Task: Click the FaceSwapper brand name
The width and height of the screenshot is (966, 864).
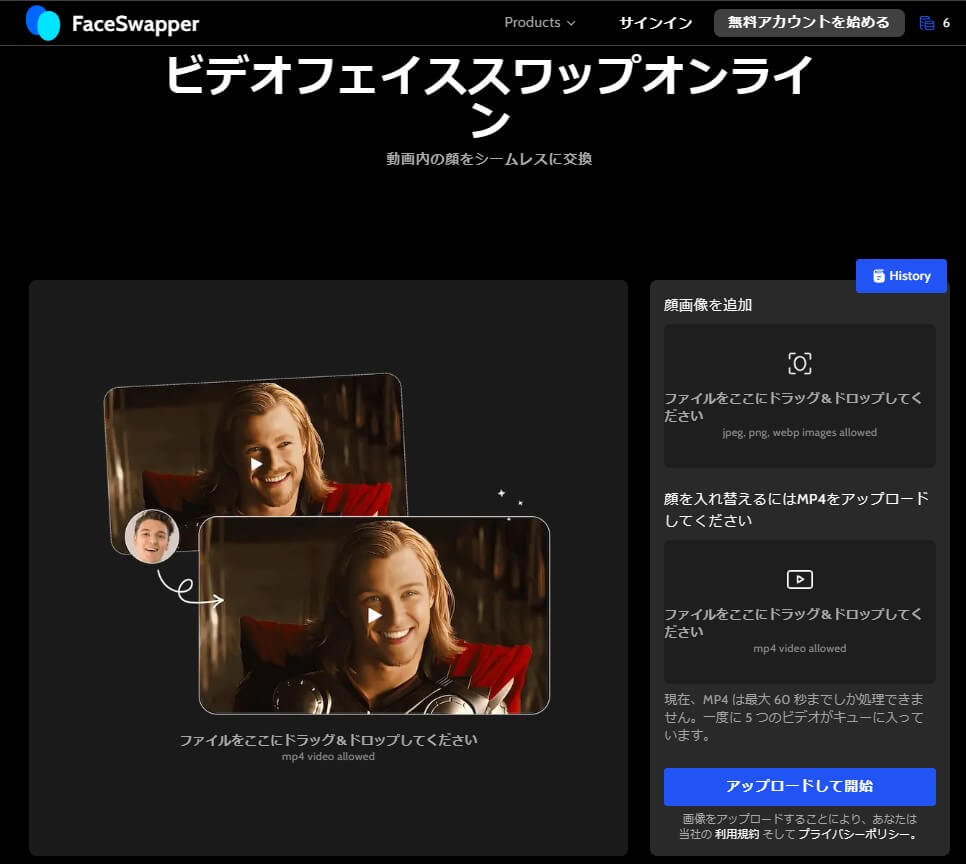Action: pos(136,23)
